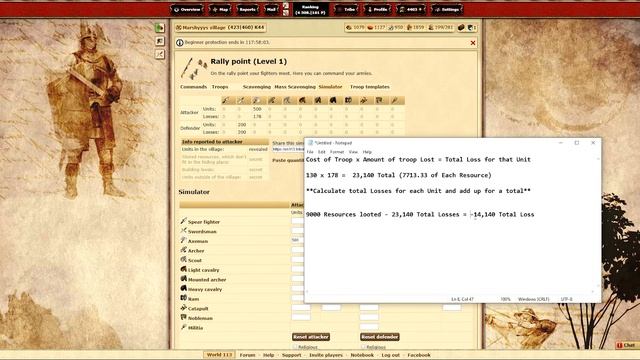Click axeman icon in results table header
Viewport: 640px width, 360px height.
pyautogui.click(x=256, y=100)
